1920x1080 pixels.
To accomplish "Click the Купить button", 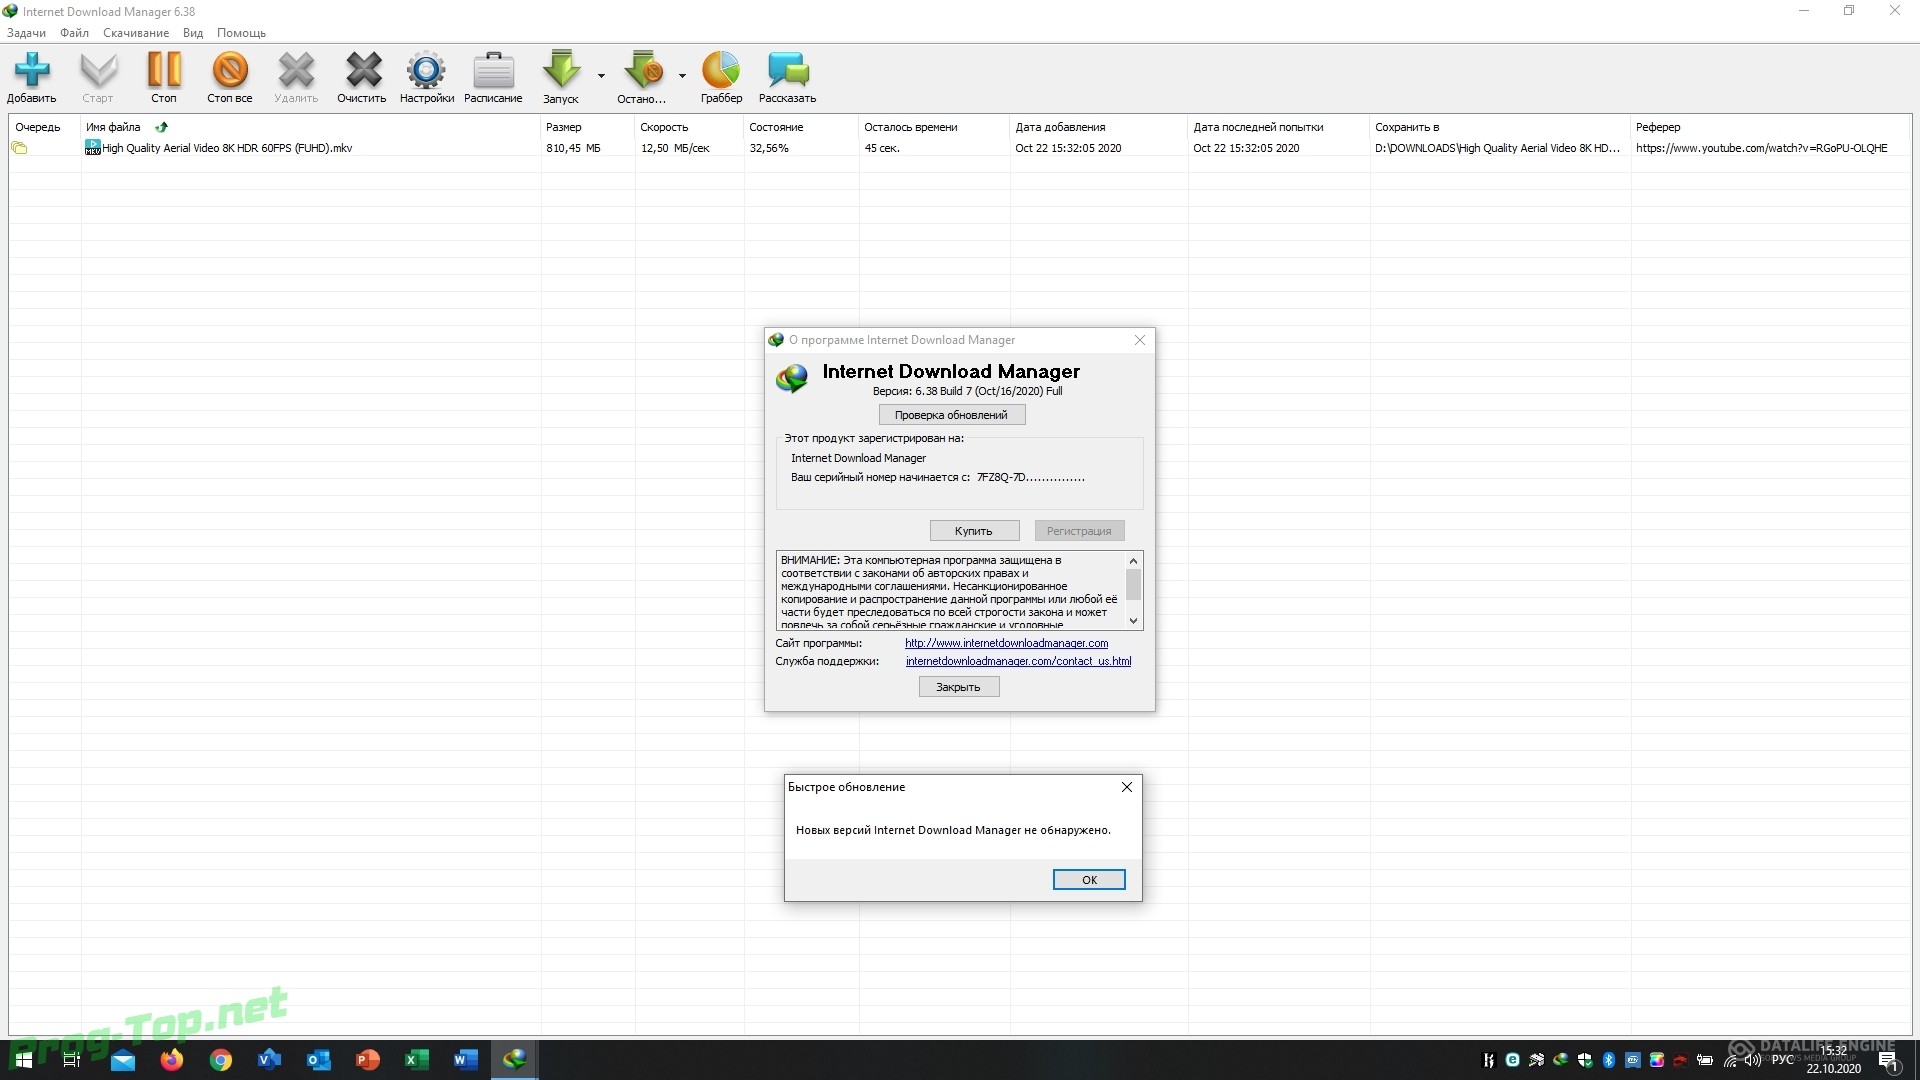I will click(974, 531).
